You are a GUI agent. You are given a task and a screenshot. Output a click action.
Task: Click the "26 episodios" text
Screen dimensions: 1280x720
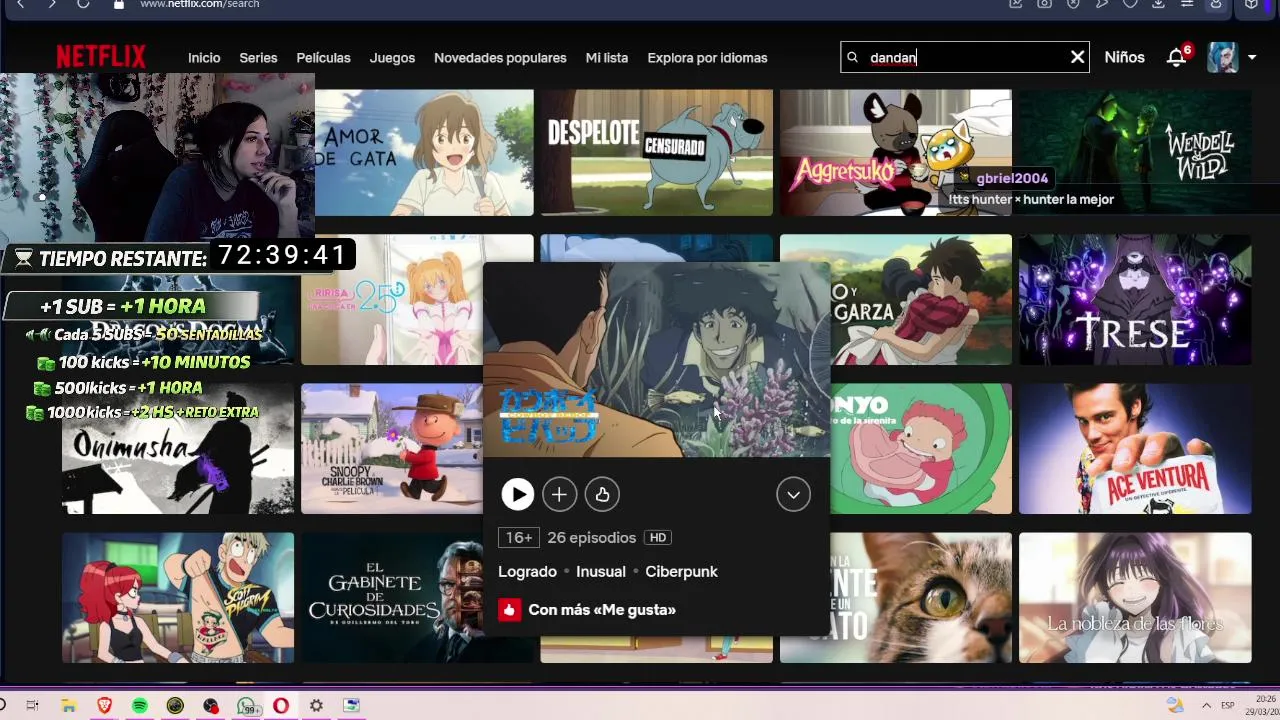click(591, 538)
